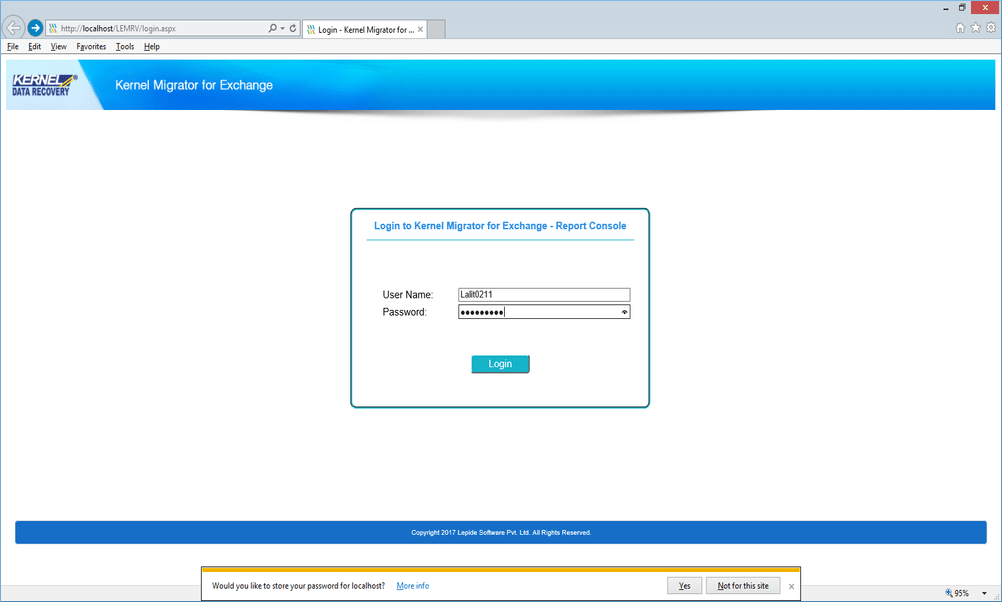Image resolution: width=1002 pixels, height=602 pixels.
Task: Dismiss the password save notification bar
Action: [791, 586]
